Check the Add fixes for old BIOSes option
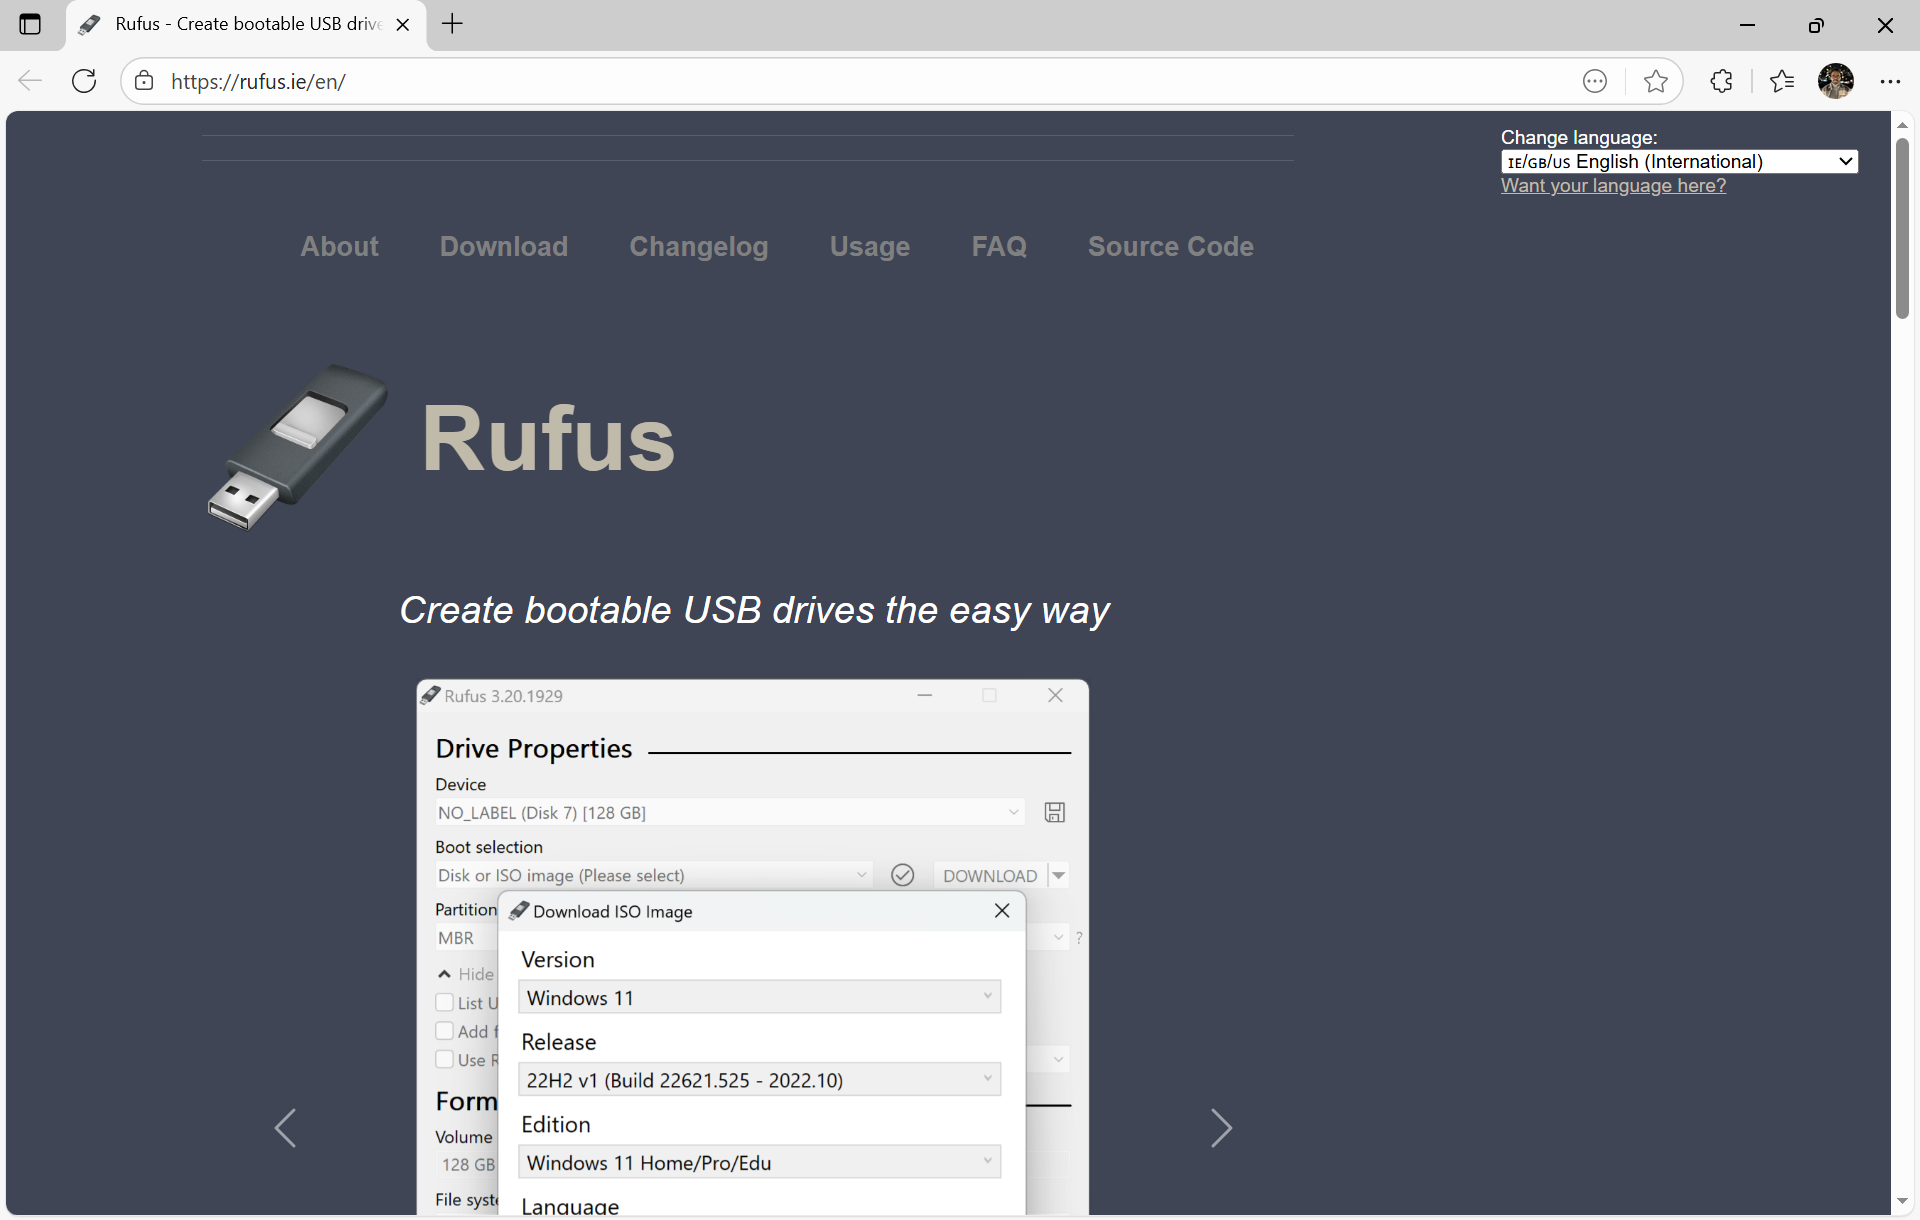Screen dimensions: 1920x1220 [x=445, y=1030]
